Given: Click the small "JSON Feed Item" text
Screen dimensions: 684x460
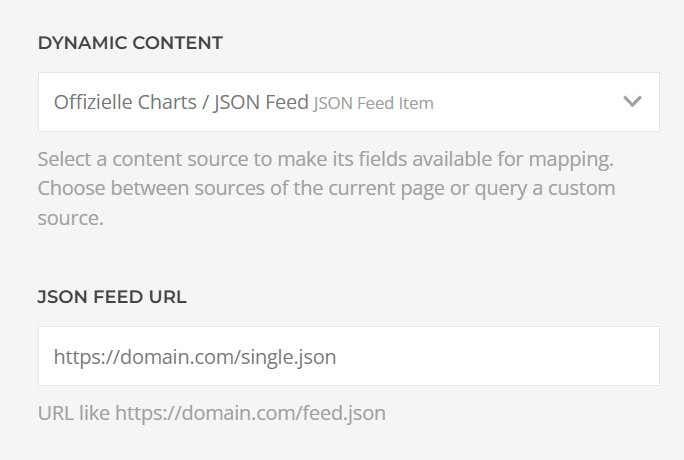Looking at the screenshot, I should pos(373,103).
